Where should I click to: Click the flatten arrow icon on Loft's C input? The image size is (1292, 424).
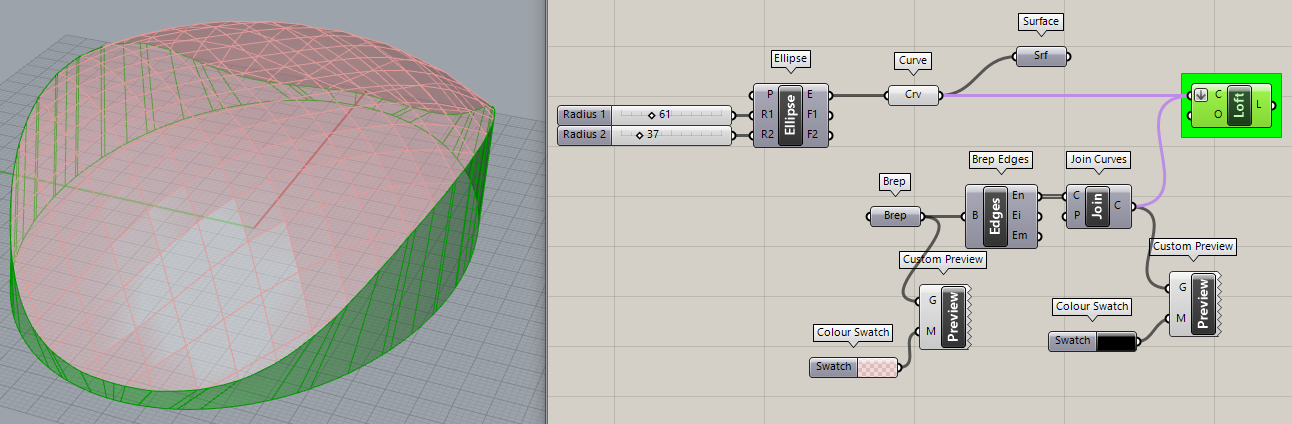click(1201, 95)
